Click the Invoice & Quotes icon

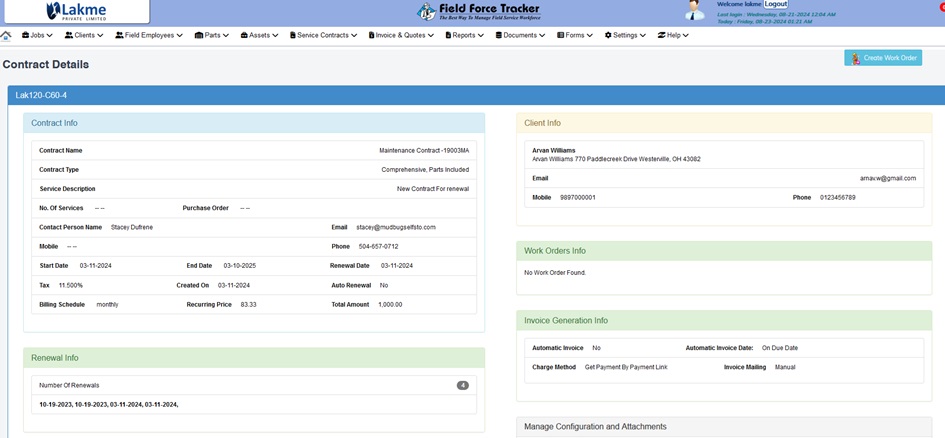pos(371,36)
